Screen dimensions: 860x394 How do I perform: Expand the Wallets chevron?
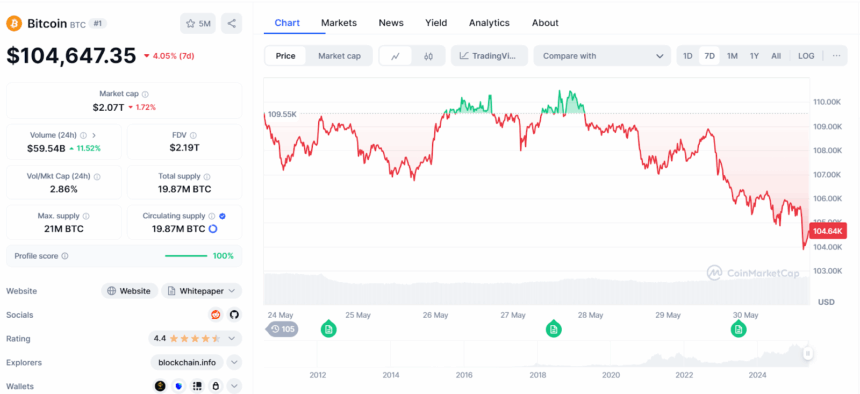(234, 386)
